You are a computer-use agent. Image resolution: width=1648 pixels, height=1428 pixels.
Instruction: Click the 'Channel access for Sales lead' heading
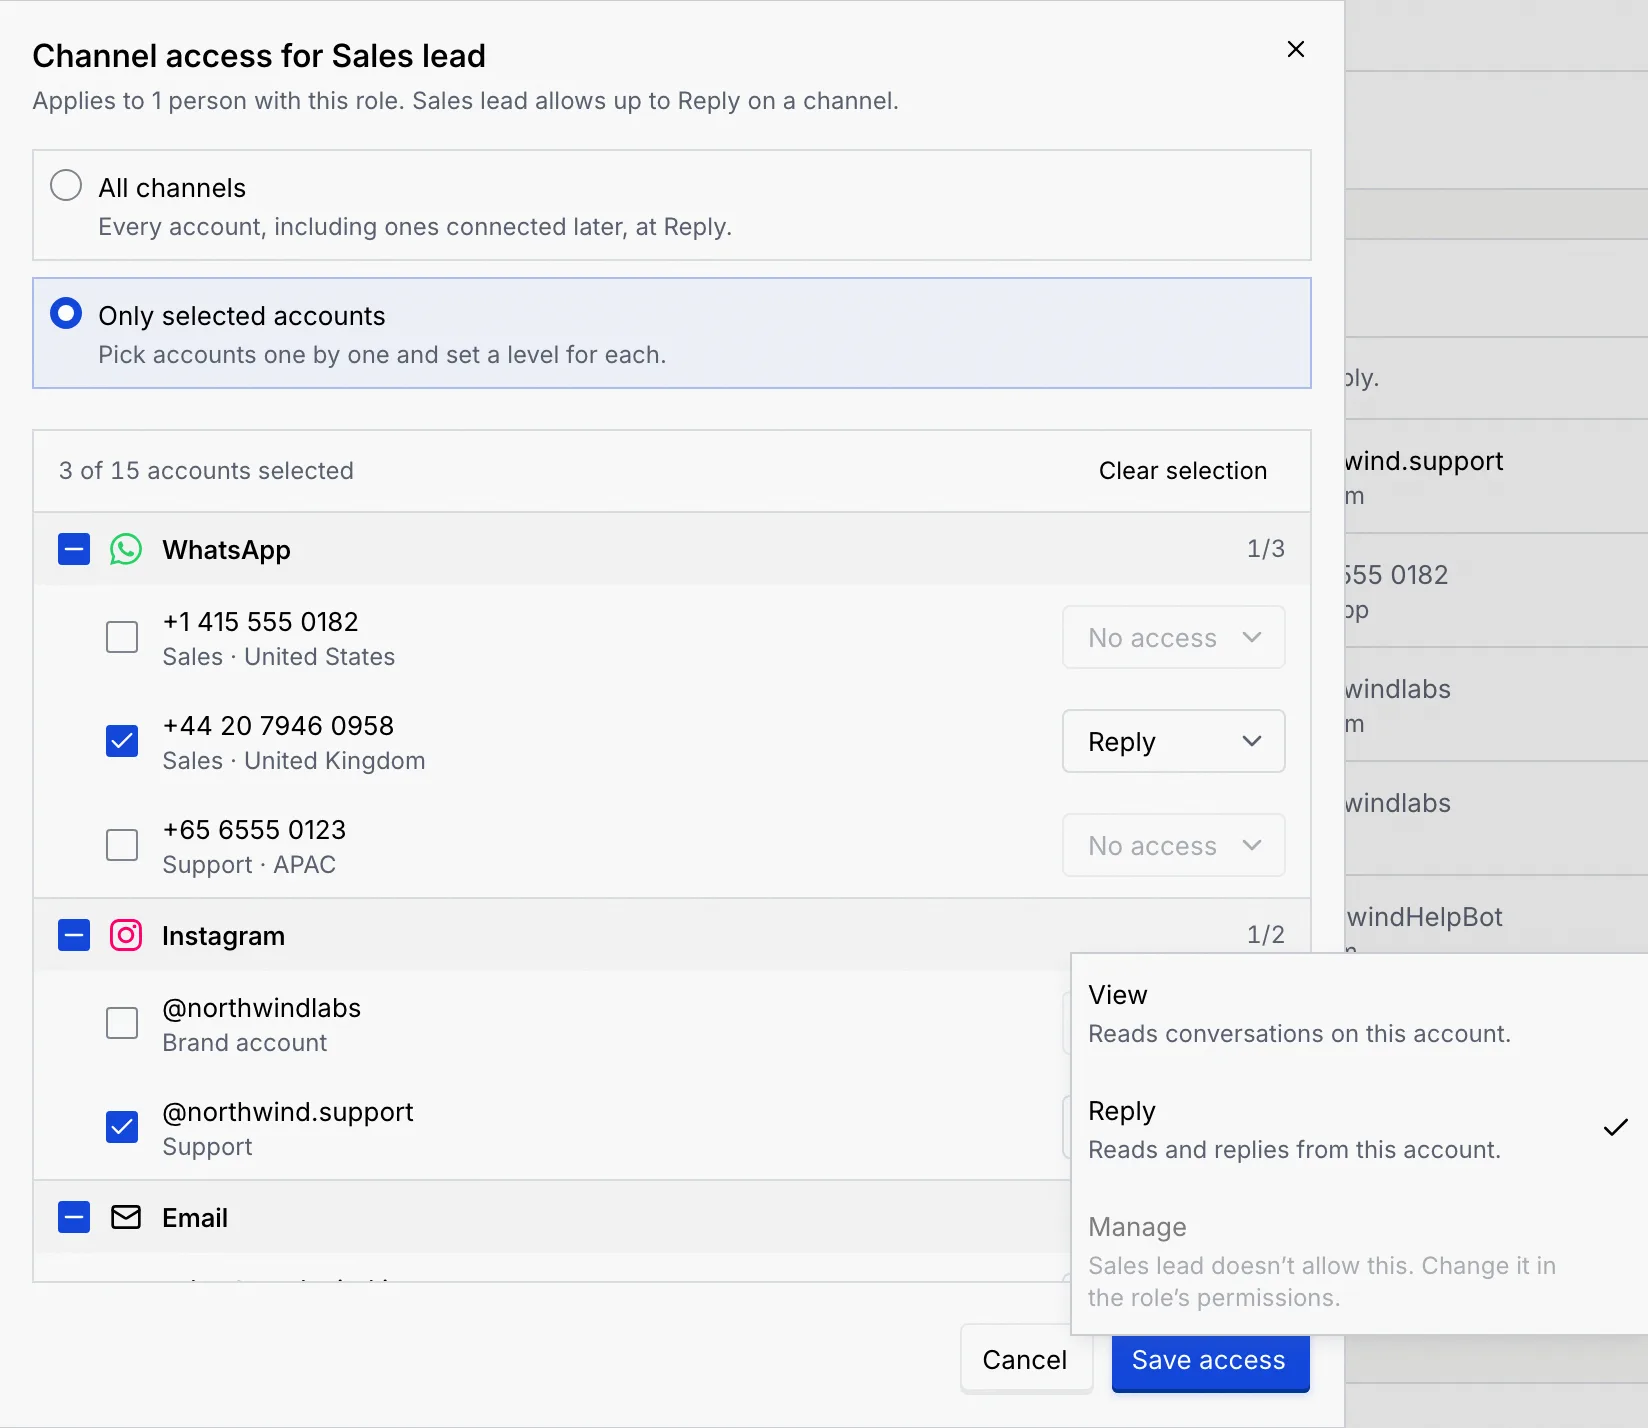[259, 56]
